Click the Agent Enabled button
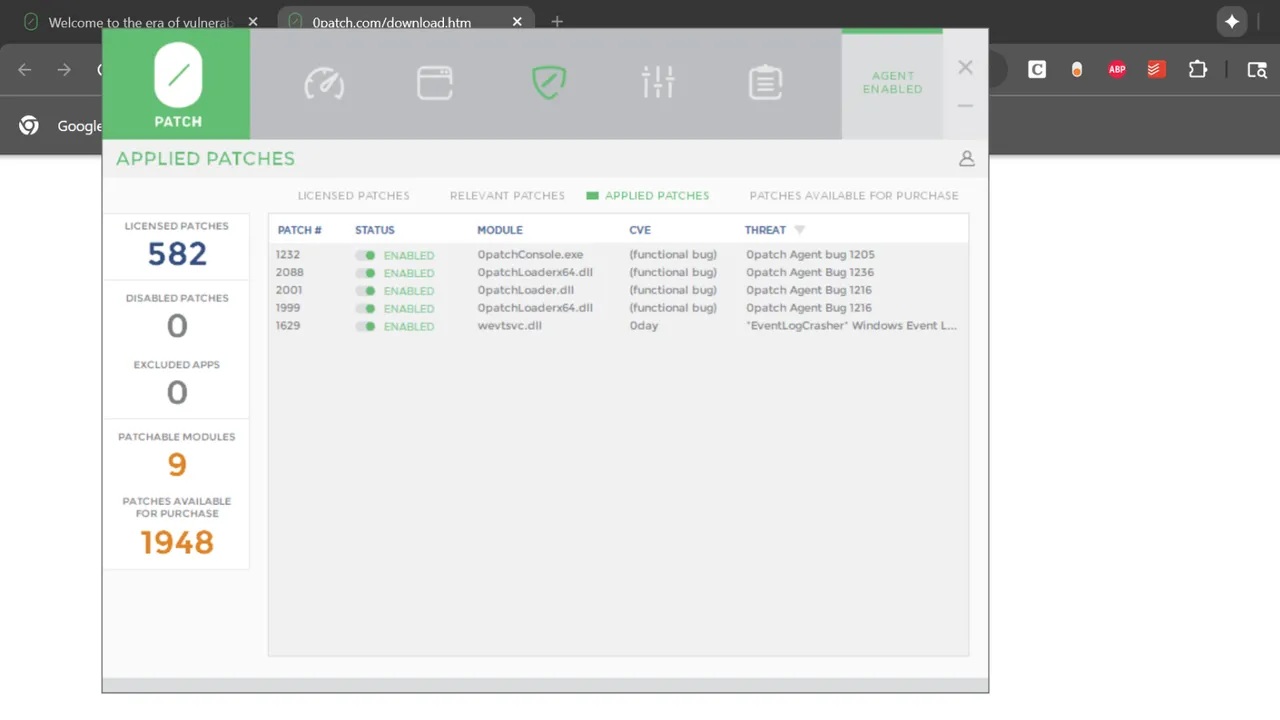Viewport: 1280px width, 720px height. click(x=892, y=83)
